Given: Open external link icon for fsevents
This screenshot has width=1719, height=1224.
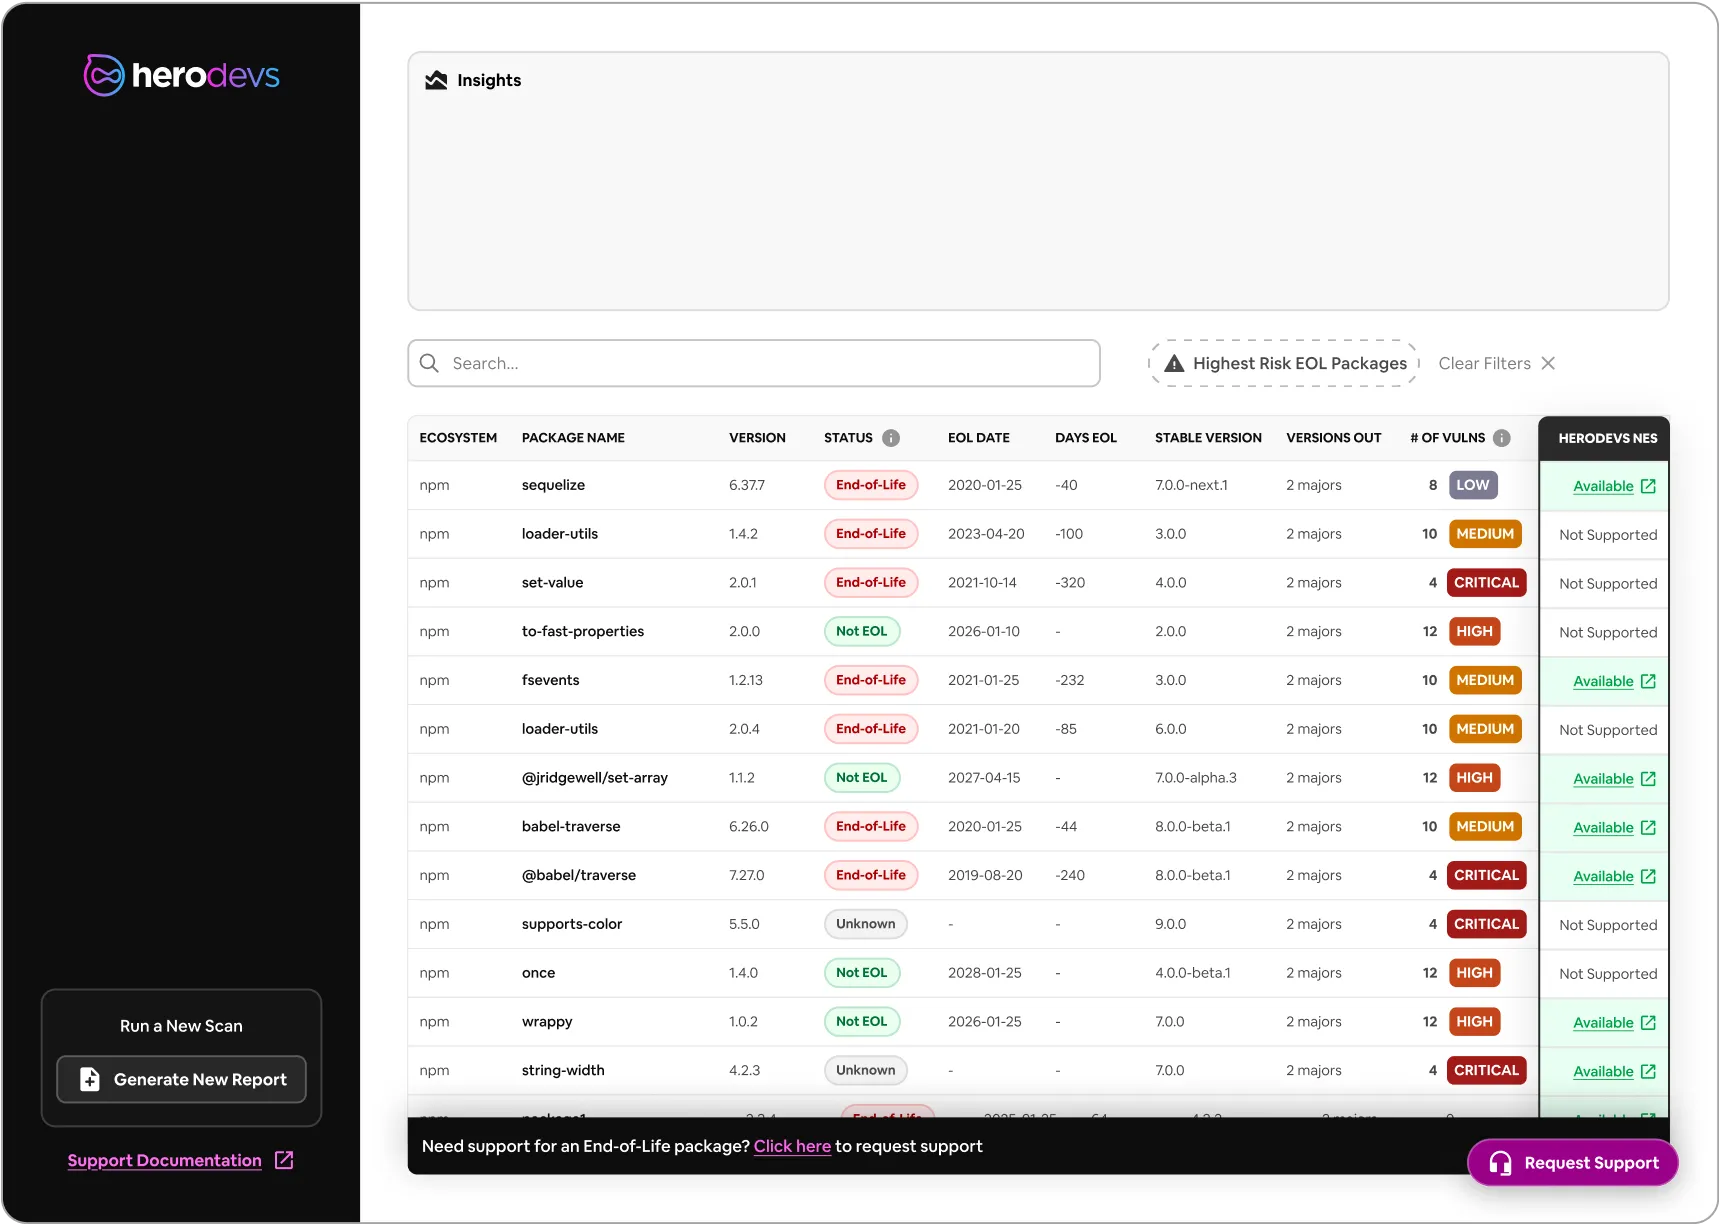Looking at the screenshot, I should click(1648, 681).
